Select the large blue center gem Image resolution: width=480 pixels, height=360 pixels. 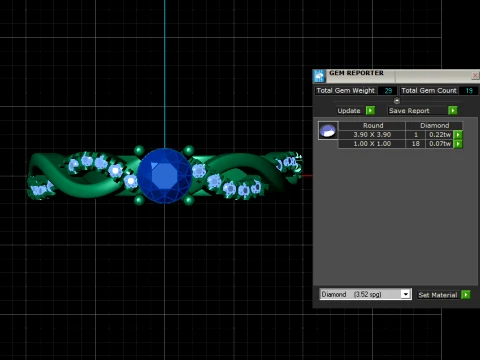pyautogui.click(x=165, y=176)
